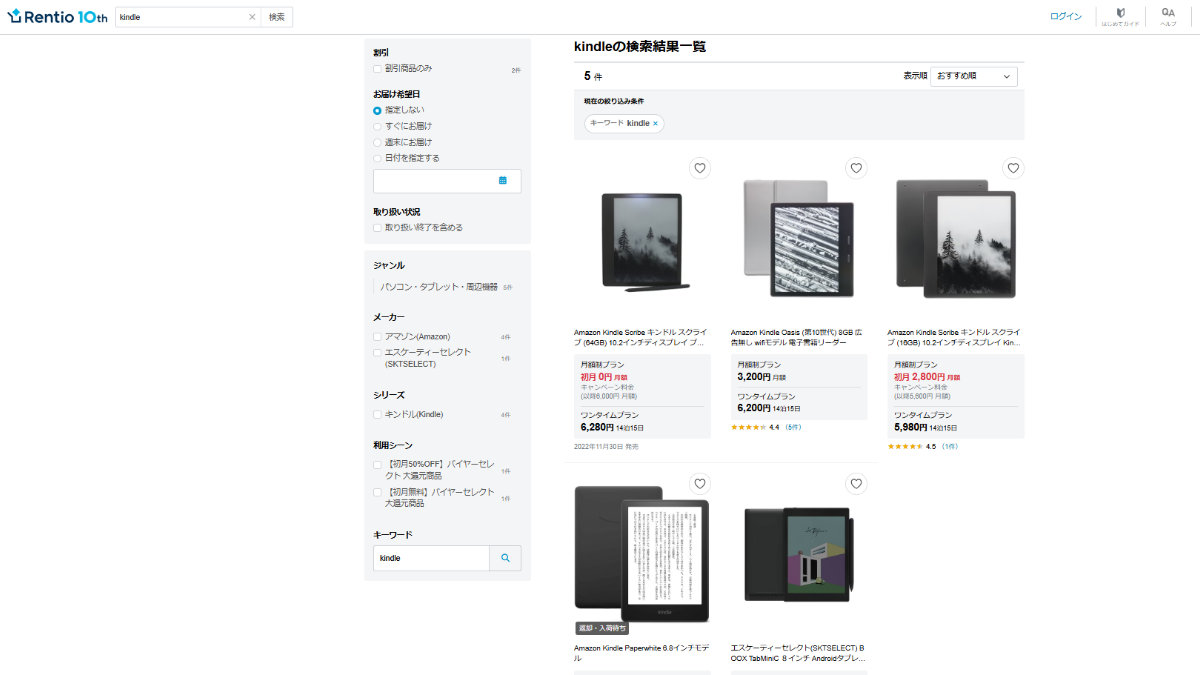Select the 日付を指定する radio option
The image size is (1200, 675).
(377, 158)
